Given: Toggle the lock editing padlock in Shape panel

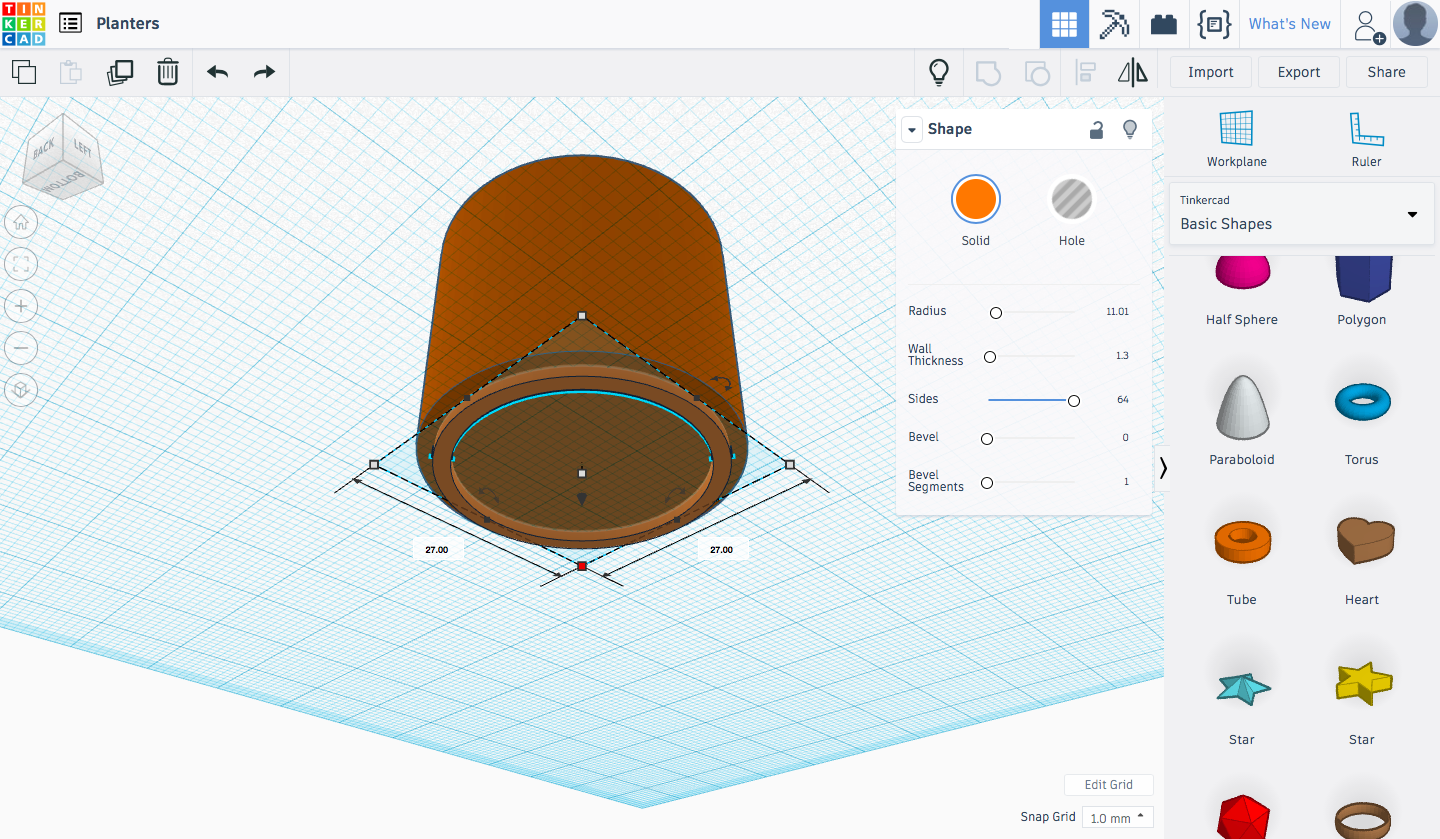Looking at the screenshot, I should [1097, 129].
